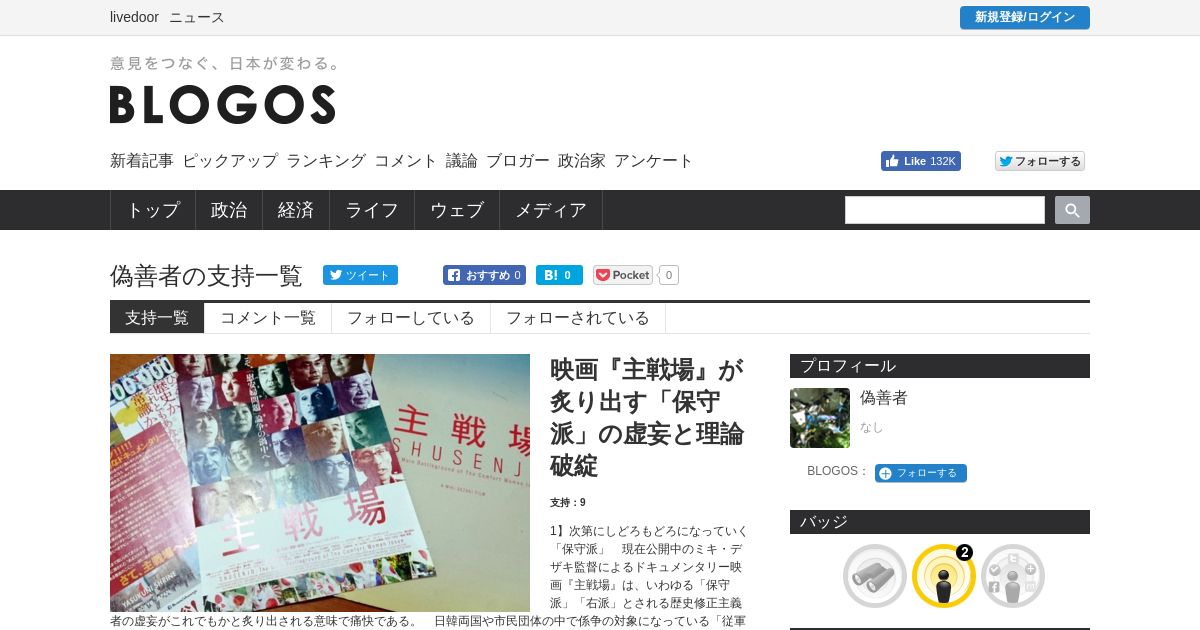Click the Twitter フォローする button in header
The height and width of the screenshot is (630, 1200).
click(x=1040, y=161)
